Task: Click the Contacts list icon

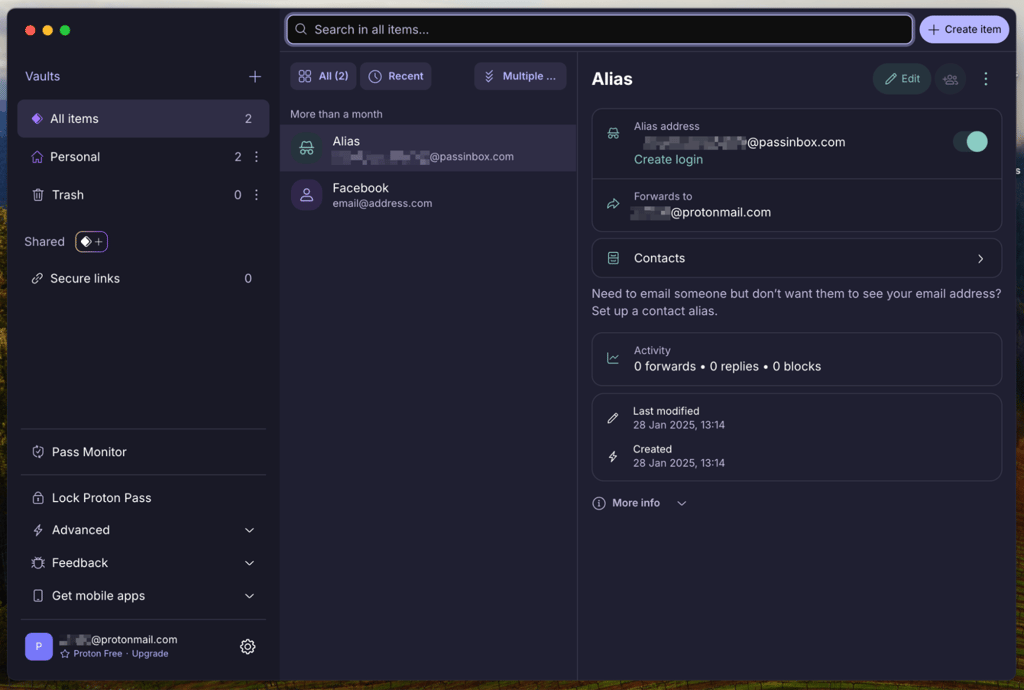Action: click(x=613, y=259)
